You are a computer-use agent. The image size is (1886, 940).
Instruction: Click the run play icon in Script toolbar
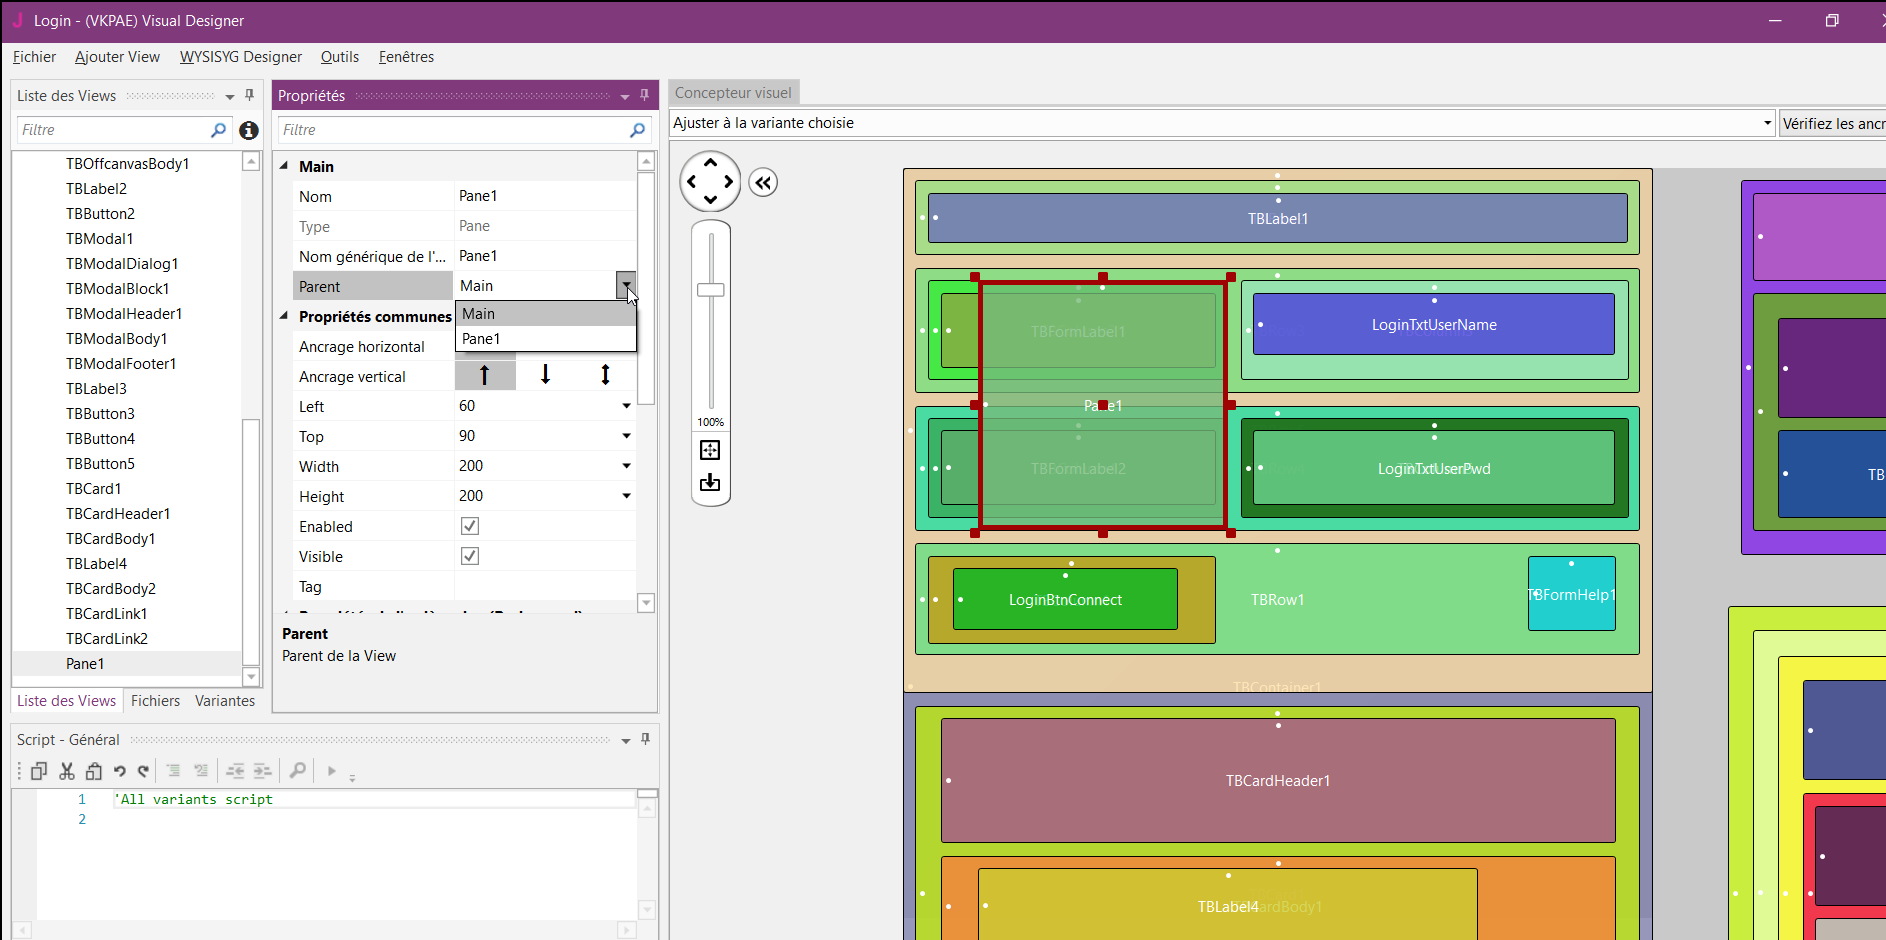tap(331, 771)
